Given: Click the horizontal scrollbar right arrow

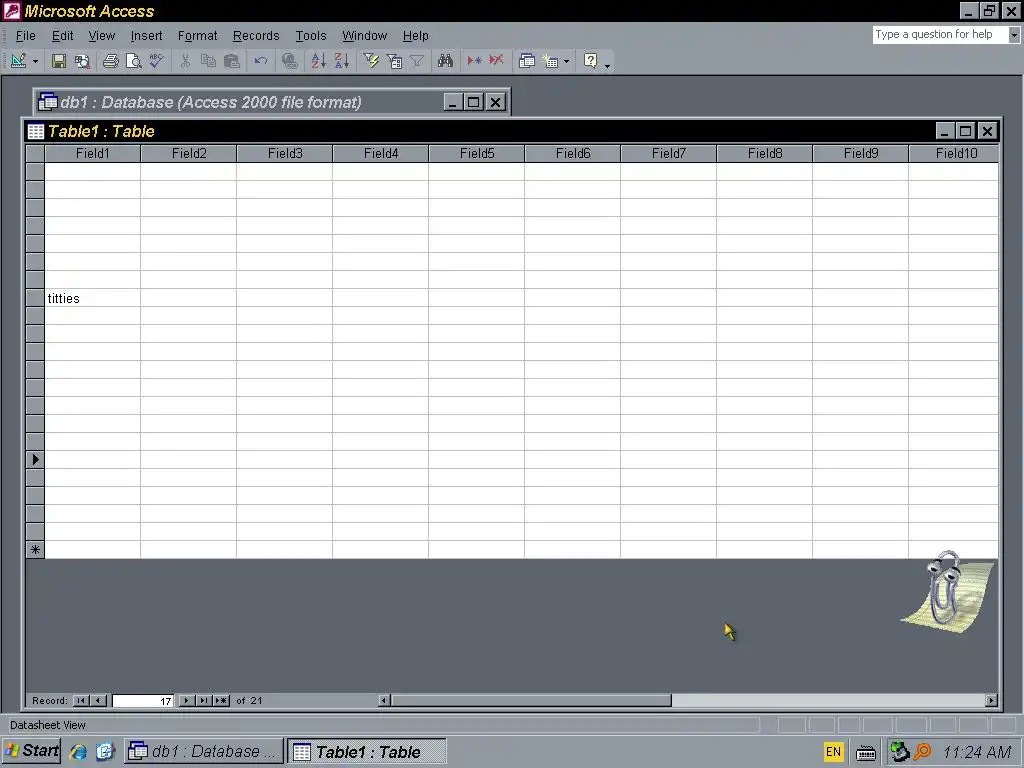Looking at the screenshot, I should [991, 701].
